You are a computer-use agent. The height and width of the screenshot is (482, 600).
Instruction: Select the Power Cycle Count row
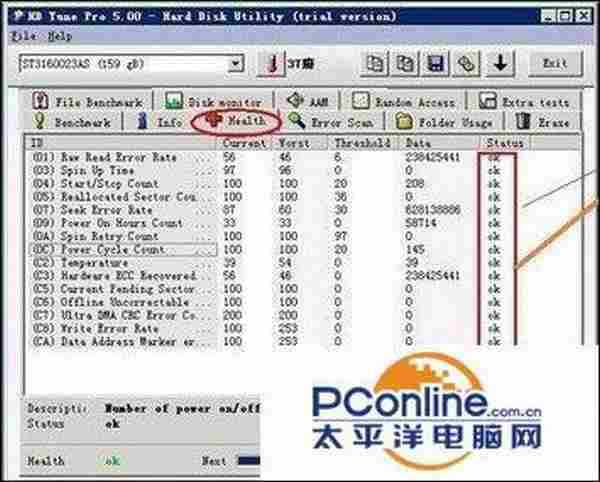[x=120, y=248]
